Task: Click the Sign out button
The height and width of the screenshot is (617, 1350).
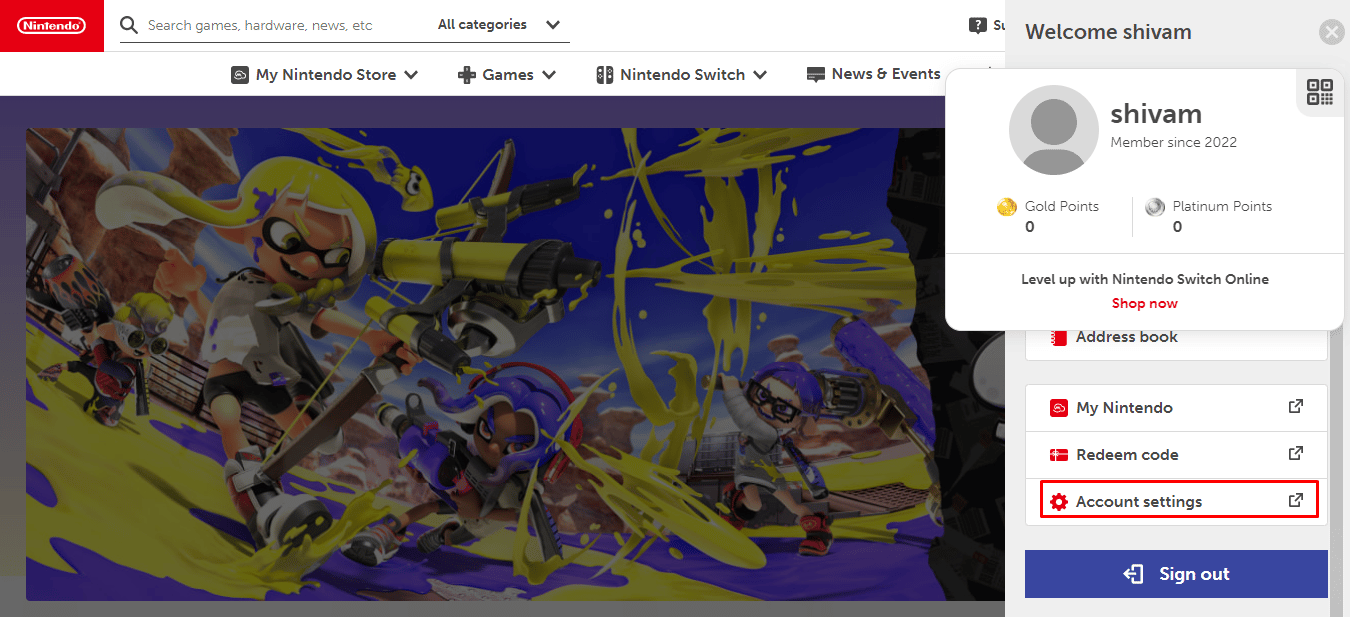Action: point(1176,574)
